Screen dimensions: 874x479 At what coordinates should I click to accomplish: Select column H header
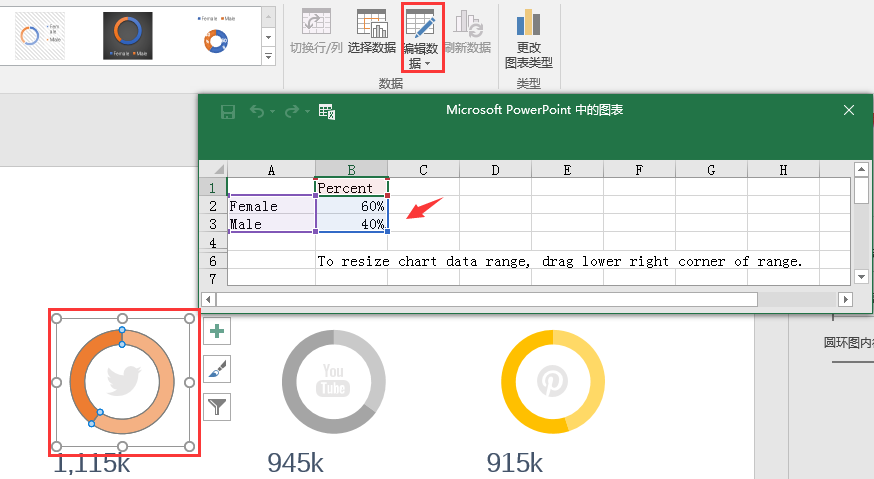(x=783, y=170)
